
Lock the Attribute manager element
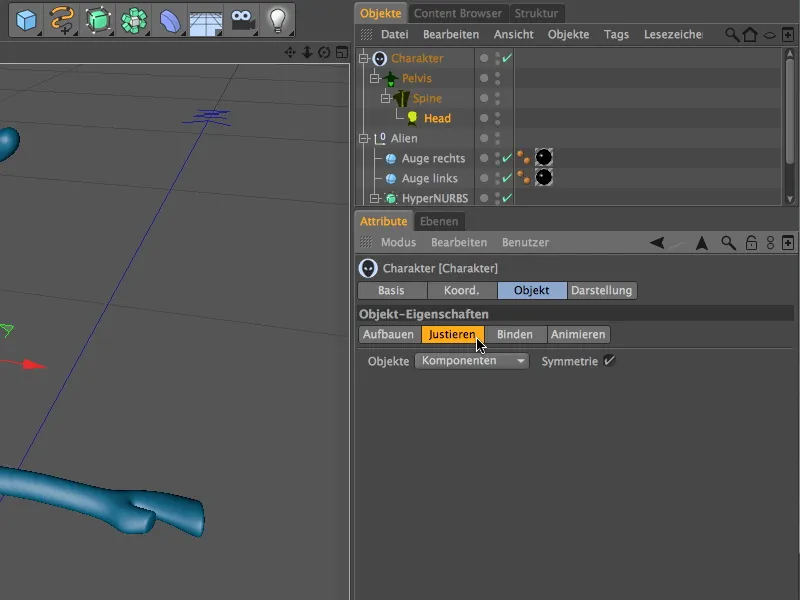pyautogui.click(x=751, y=243)
